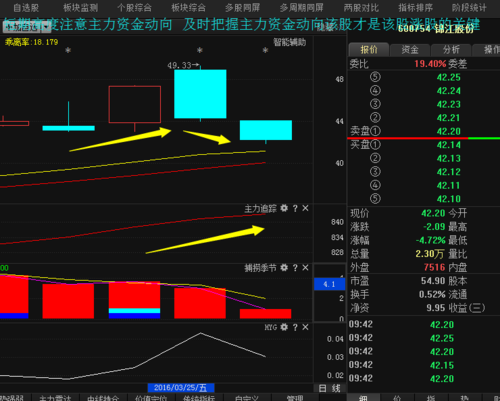Open 板块综合 menu item
The image size is (500, 401).
188,8
